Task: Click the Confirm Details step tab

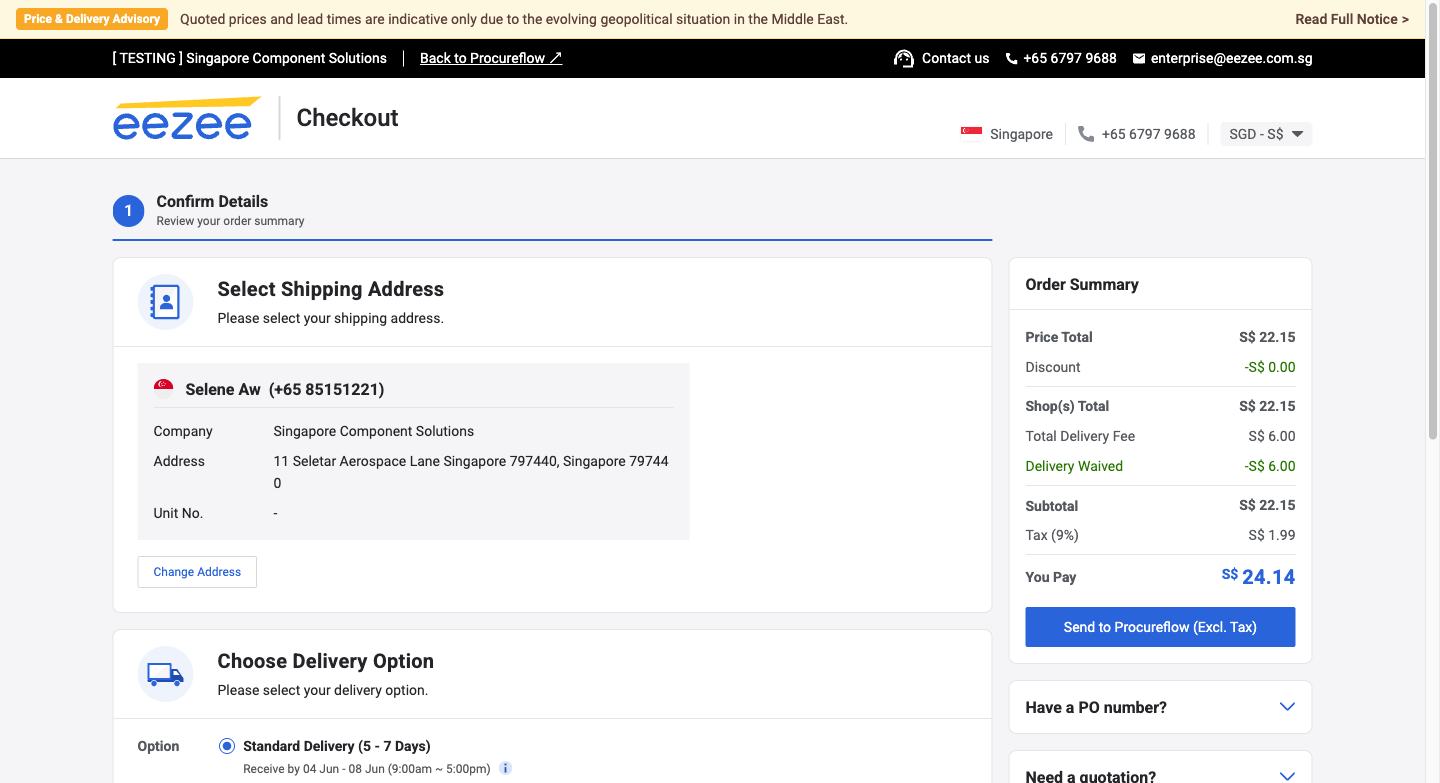Action: click(x=552, y=211)
